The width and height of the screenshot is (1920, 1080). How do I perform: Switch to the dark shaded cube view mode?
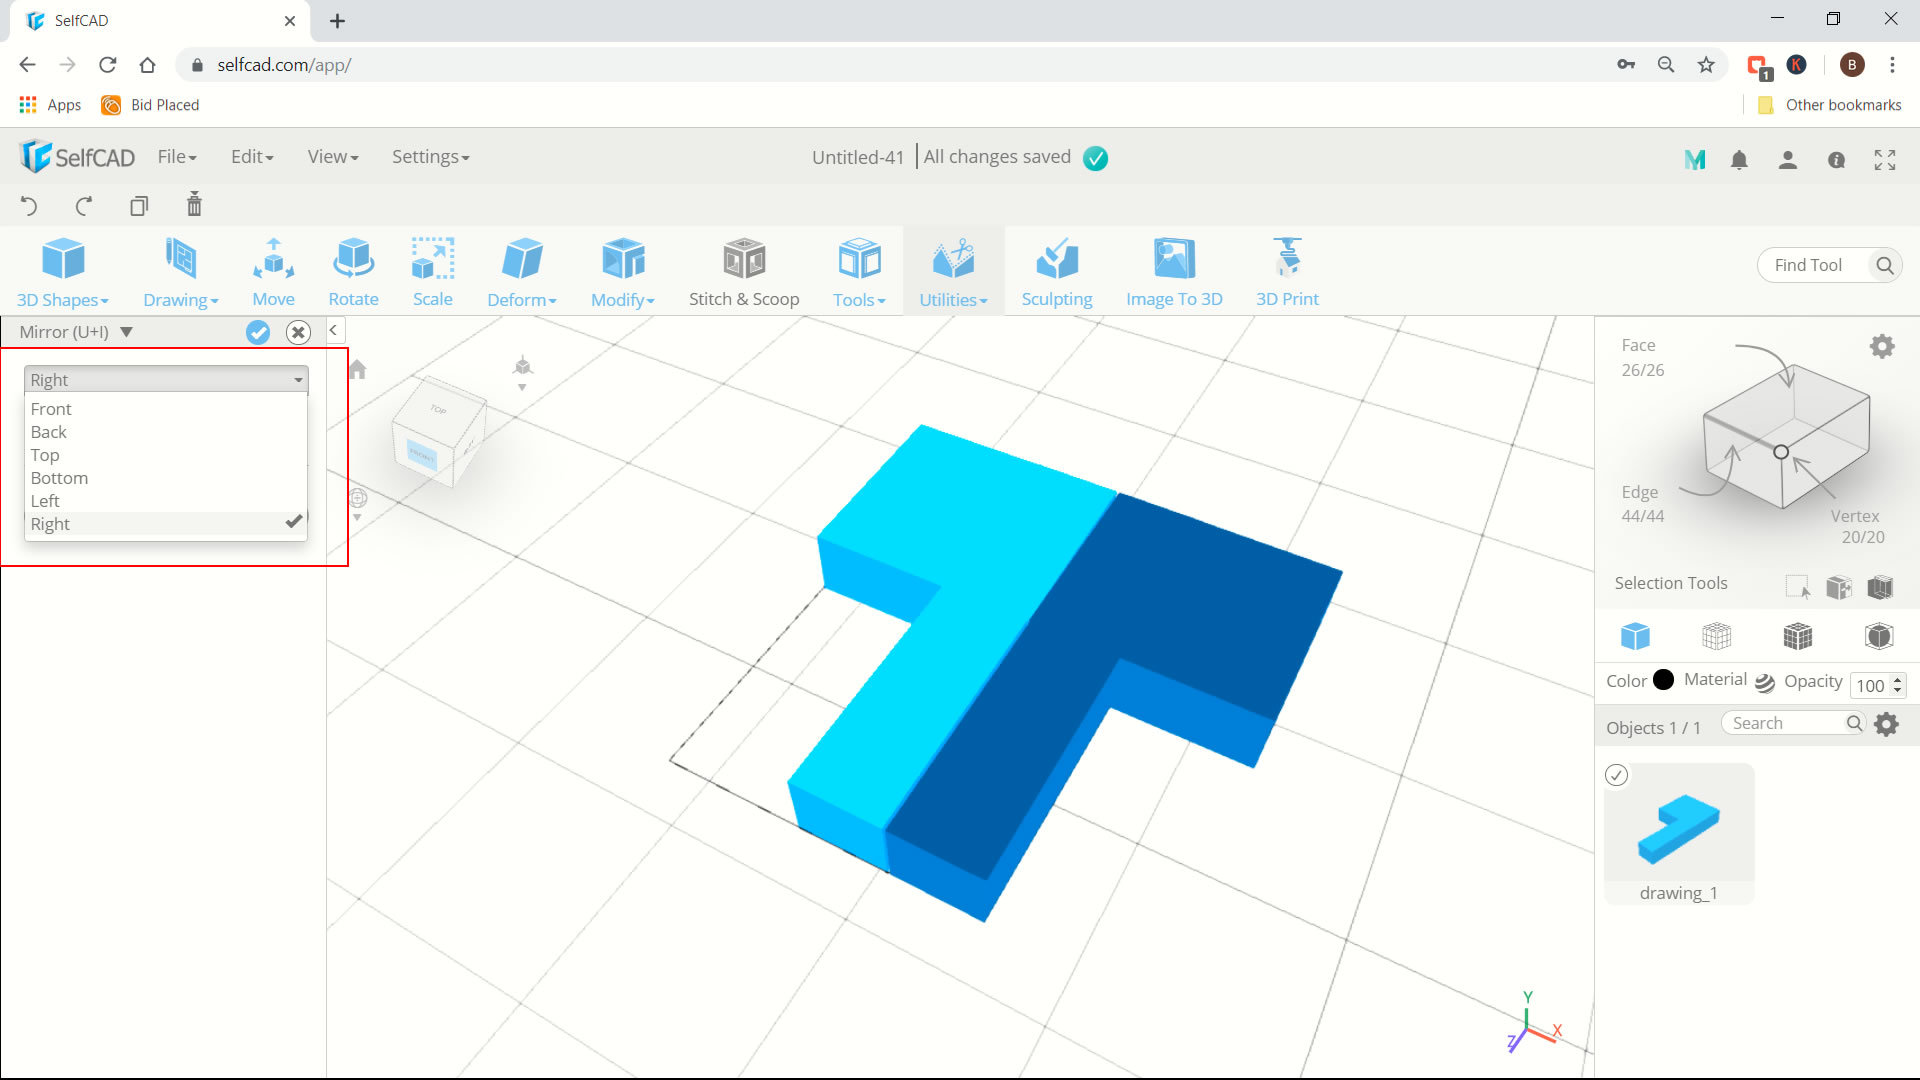1879,636
